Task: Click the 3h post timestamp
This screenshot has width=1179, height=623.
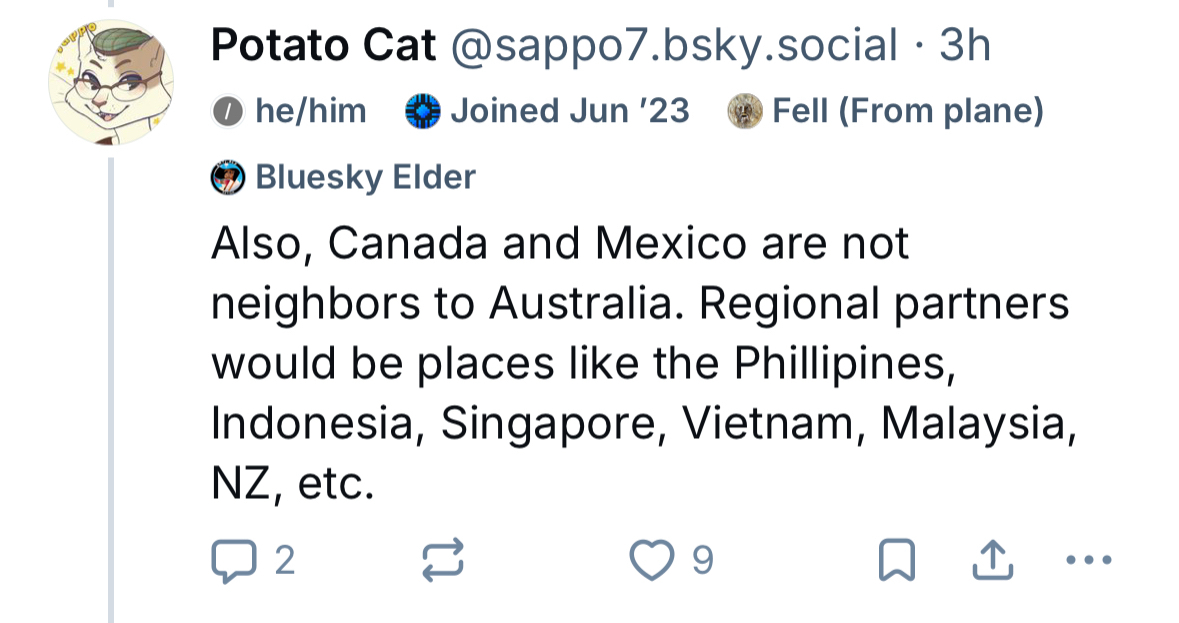Action: [964, 46]
